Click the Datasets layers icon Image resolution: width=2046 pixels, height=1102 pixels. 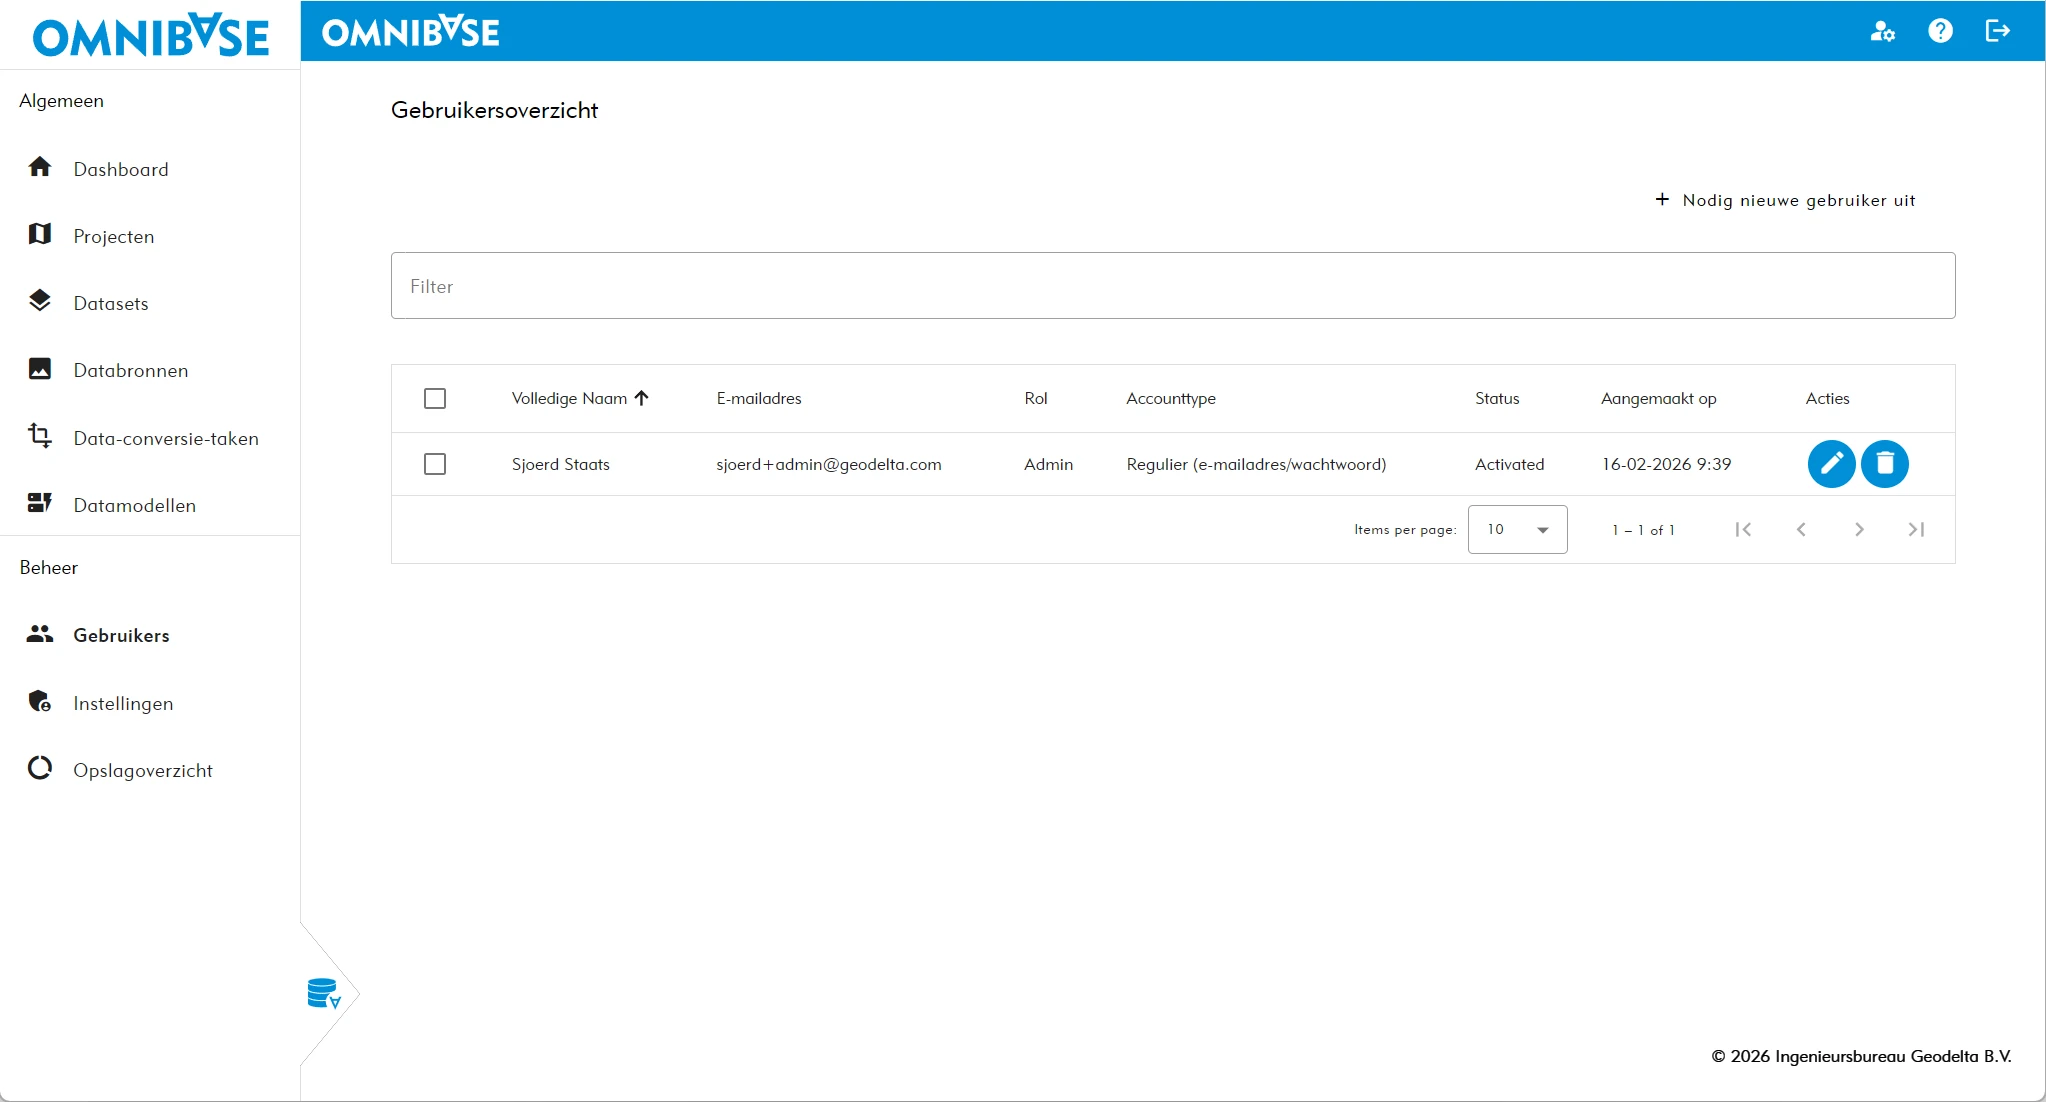click(x=40, y=302)
